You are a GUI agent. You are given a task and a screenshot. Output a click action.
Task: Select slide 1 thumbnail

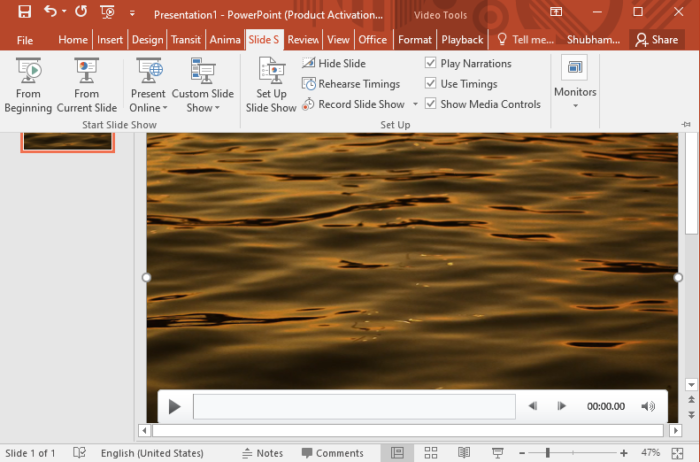pyautogui.click(x=67, y=142)
